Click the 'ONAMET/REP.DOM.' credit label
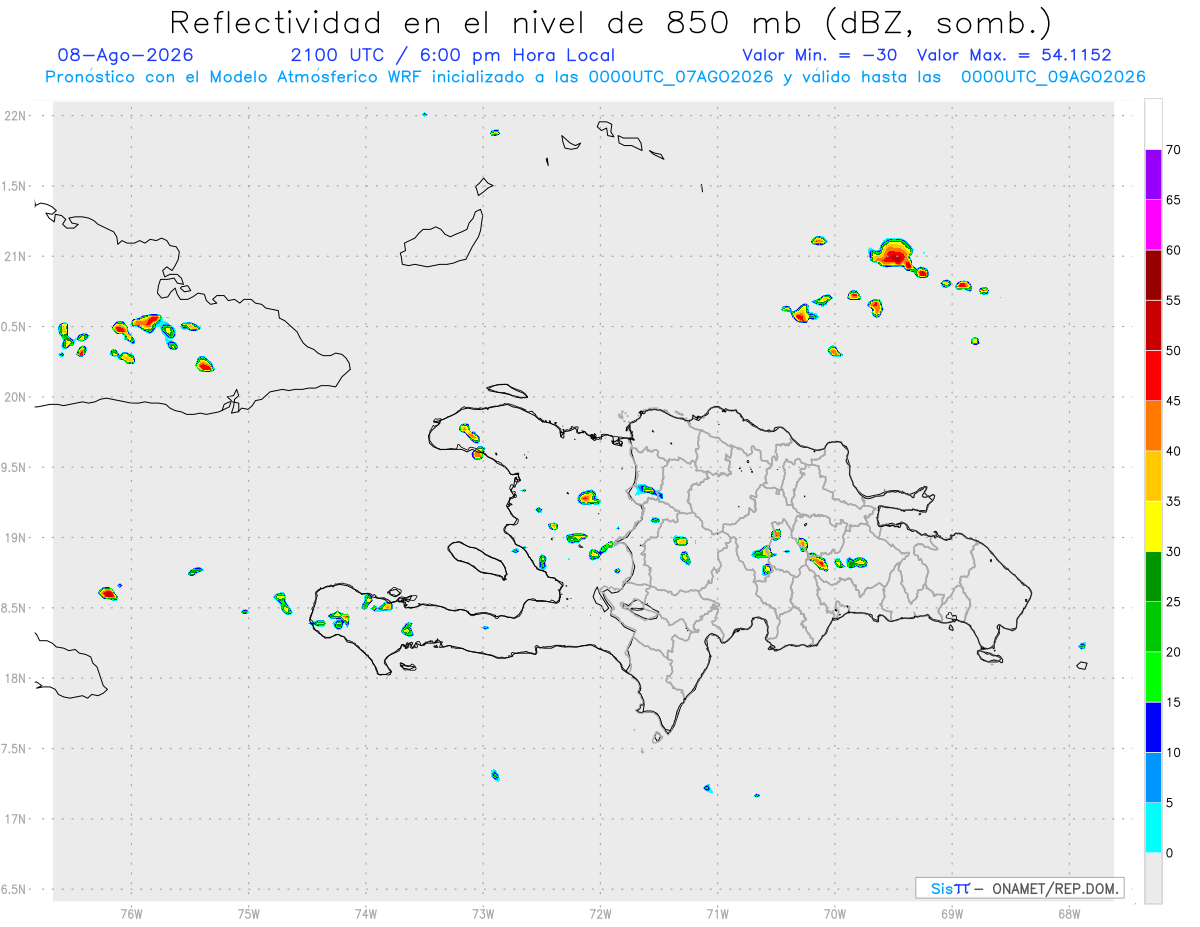Screen dimensions: 1200x927 (1054, 888)
